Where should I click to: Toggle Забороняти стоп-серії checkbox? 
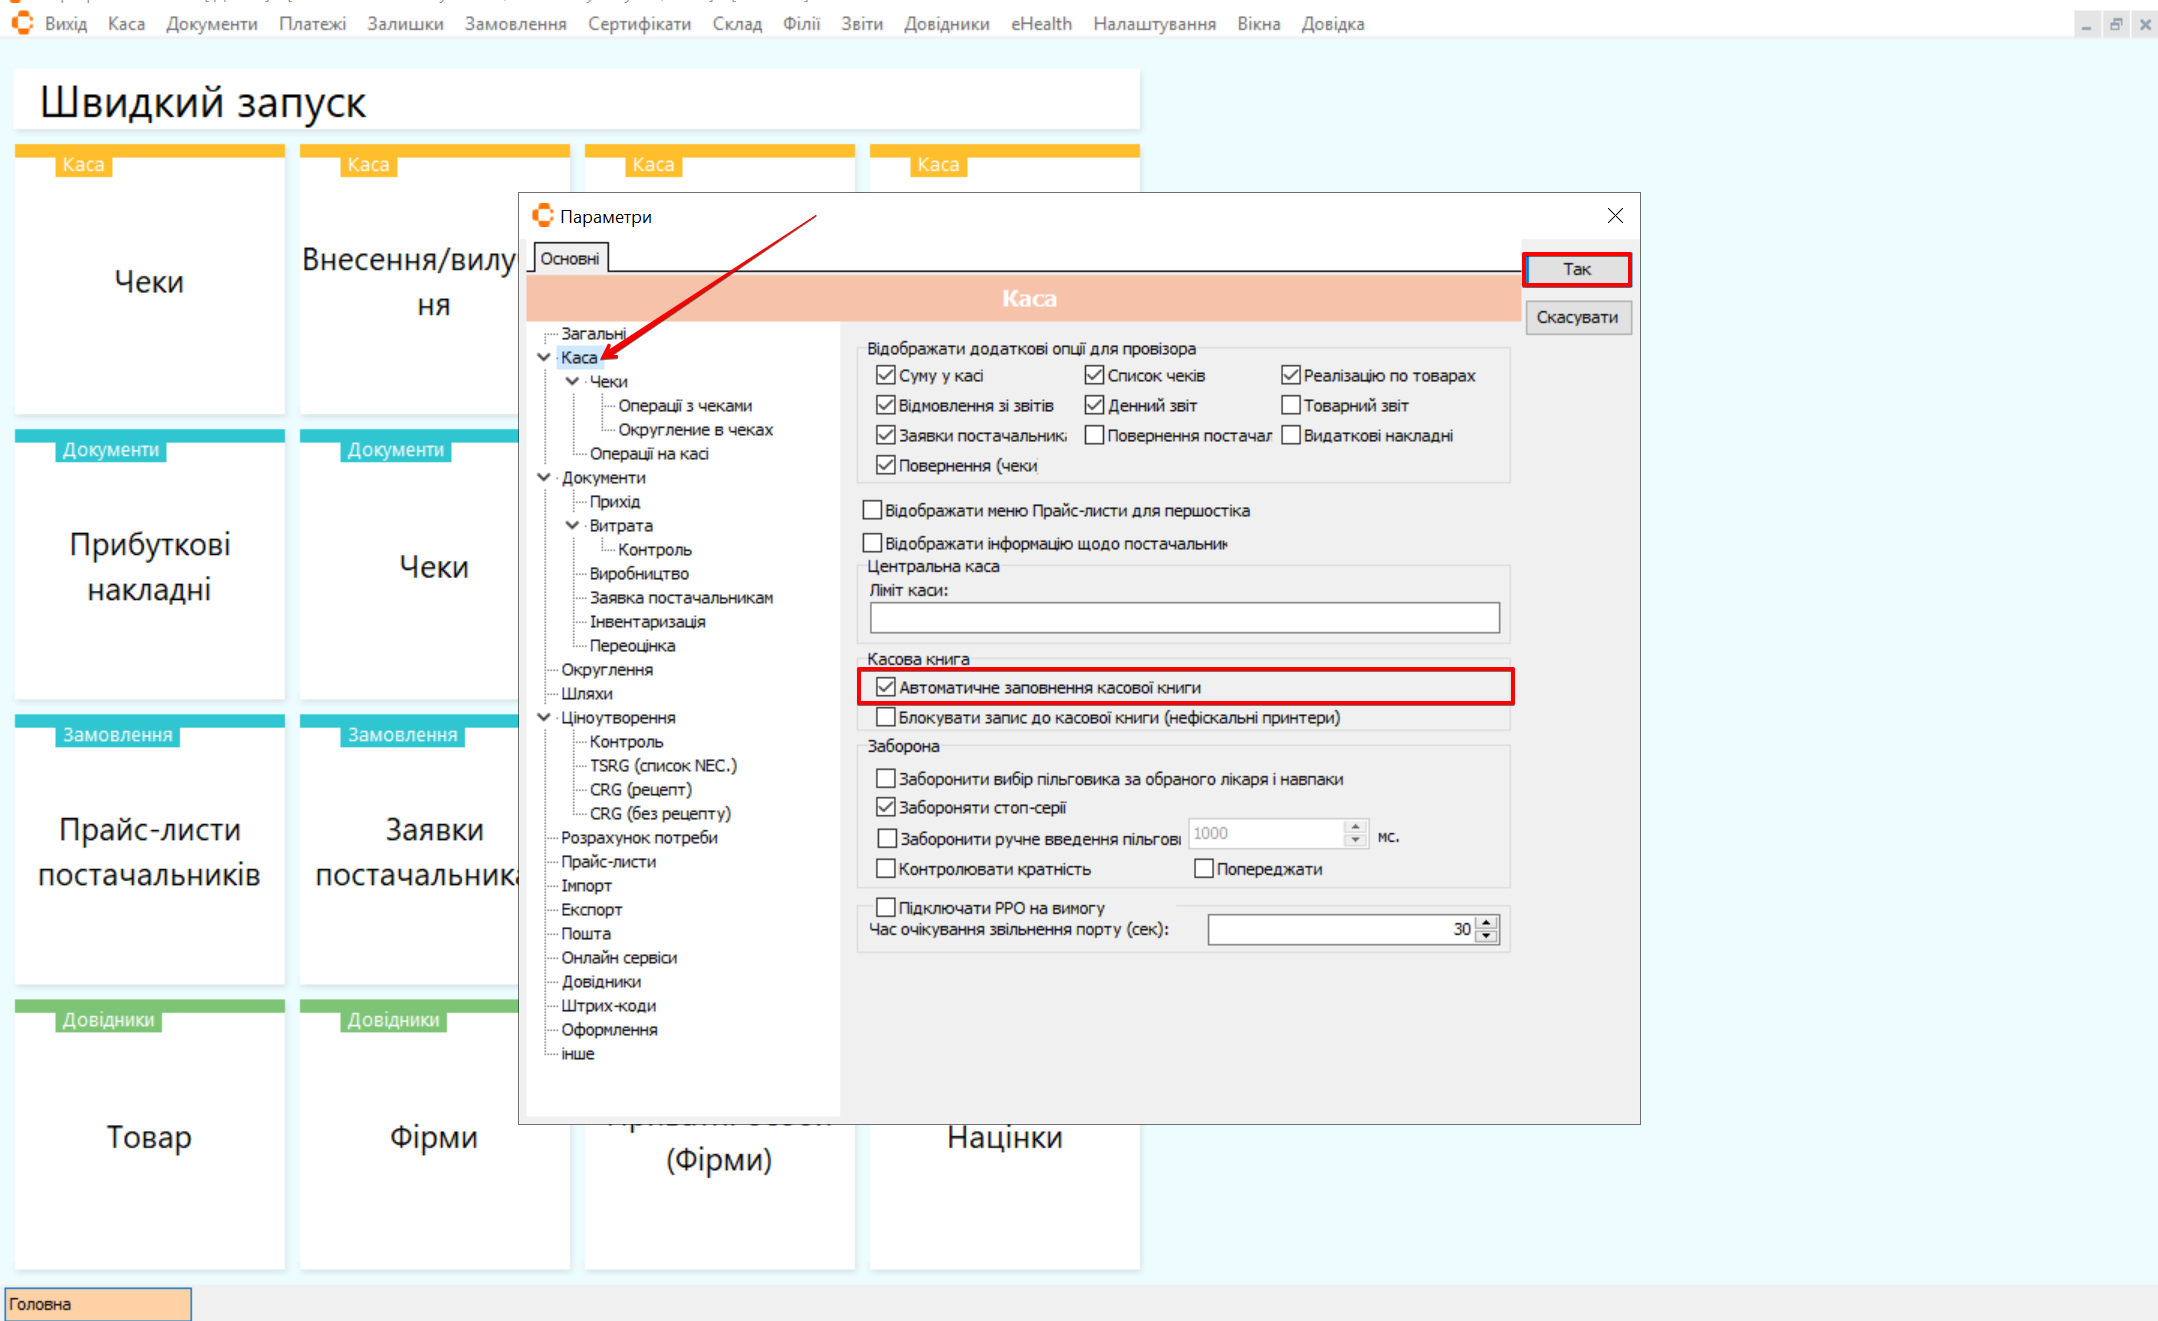(x=885, y=807)
